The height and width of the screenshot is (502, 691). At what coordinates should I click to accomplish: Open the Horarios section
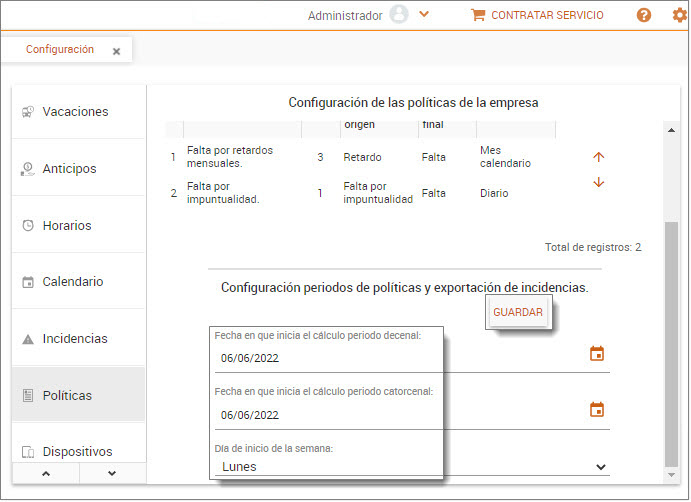[x=66, y=226]
